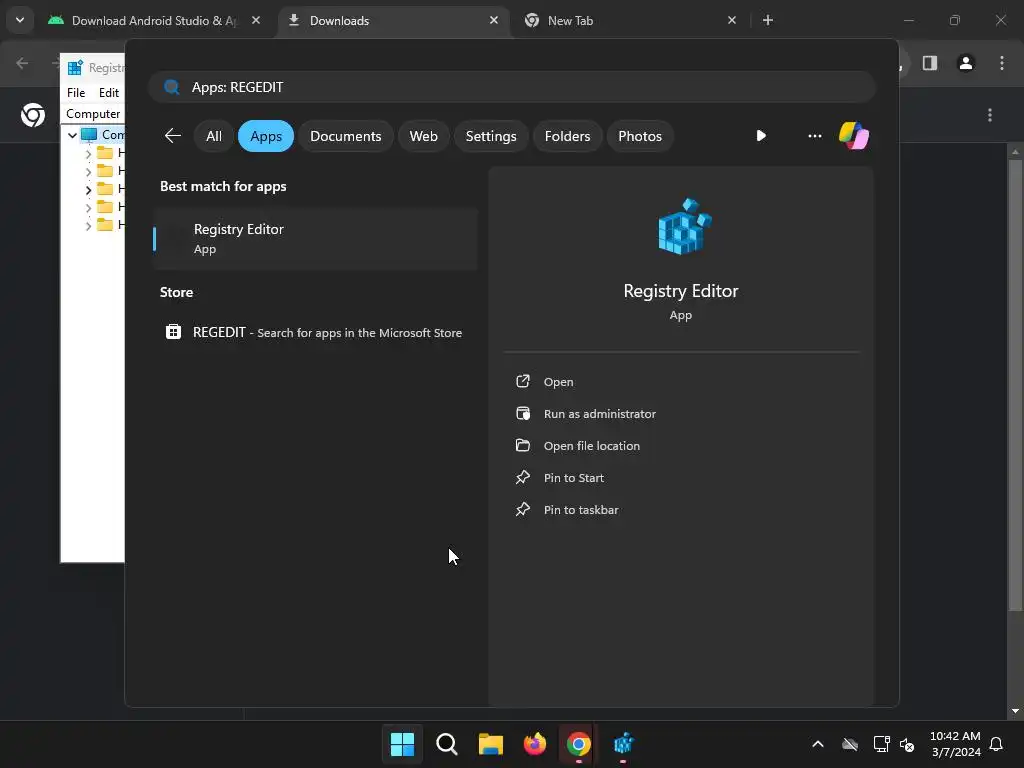Select the Folders search filter
The image size is (1024, 768).
pos(568,136)
